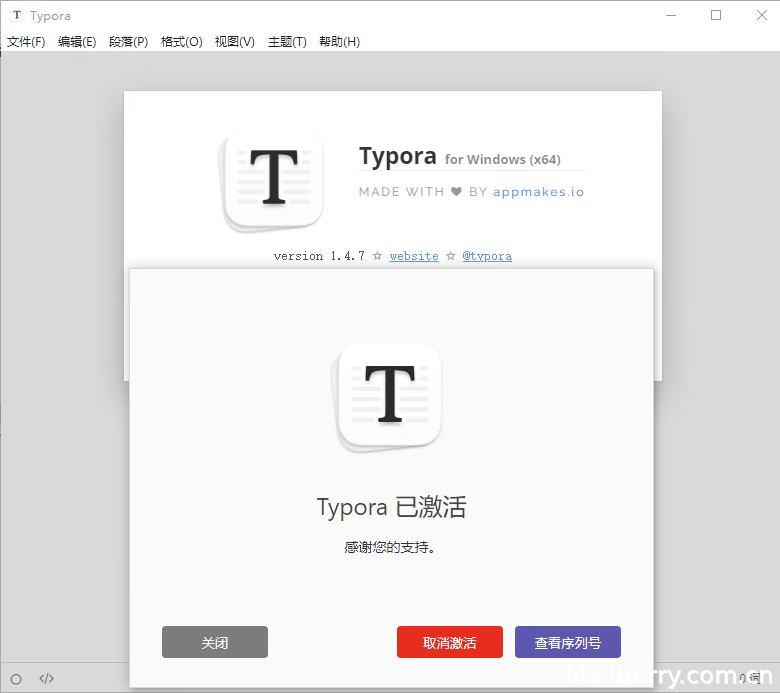
Task: Click the Typora title bar app icon
Action: pyautogui.click(x=17, y=15)
